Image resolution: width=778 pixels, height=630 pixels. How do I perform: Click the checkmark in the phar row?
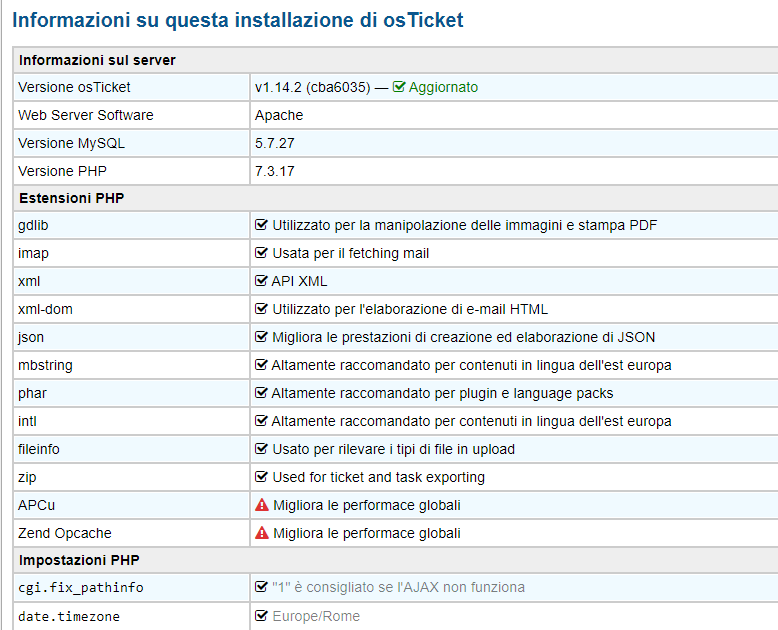262,393
